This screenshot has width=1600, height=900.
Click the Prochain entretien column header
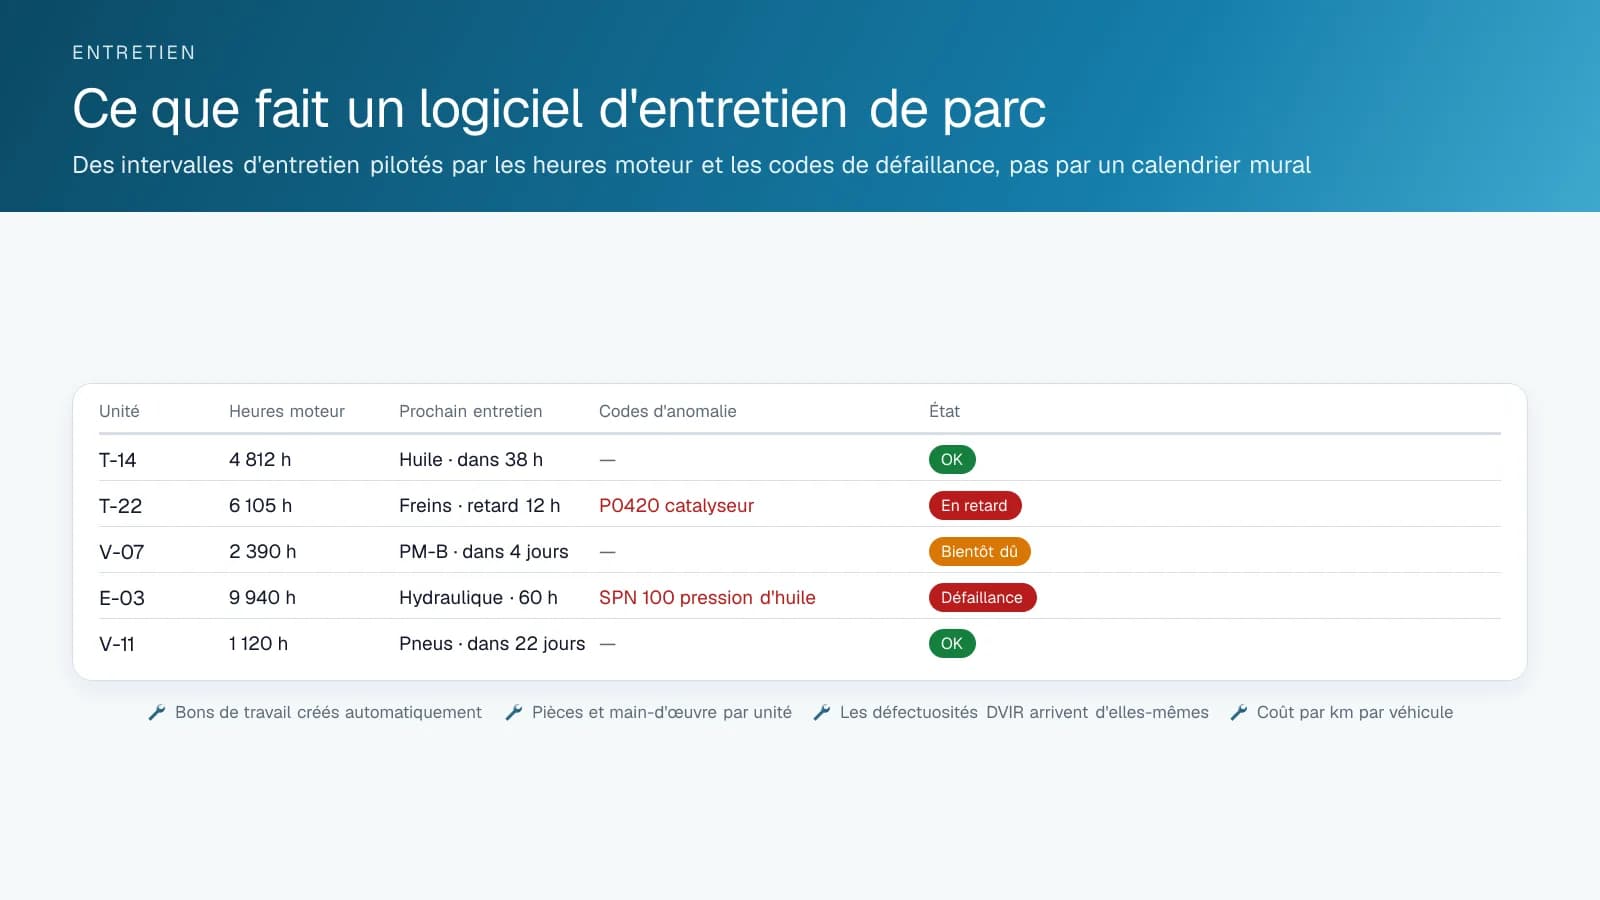[471, 411]
